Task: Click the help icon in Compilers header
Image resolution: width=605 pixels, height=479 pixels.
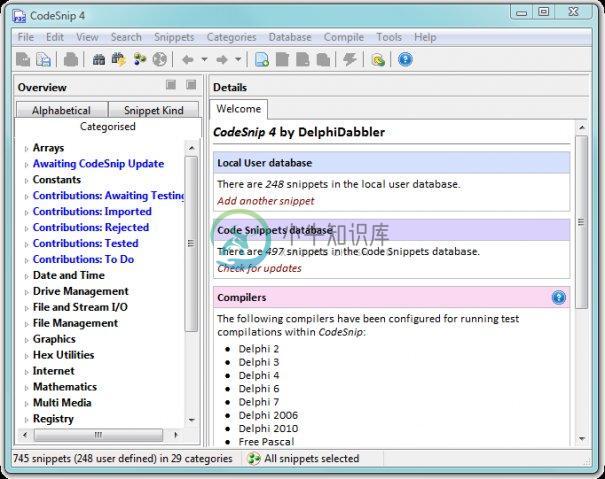Action: [559, 298]
